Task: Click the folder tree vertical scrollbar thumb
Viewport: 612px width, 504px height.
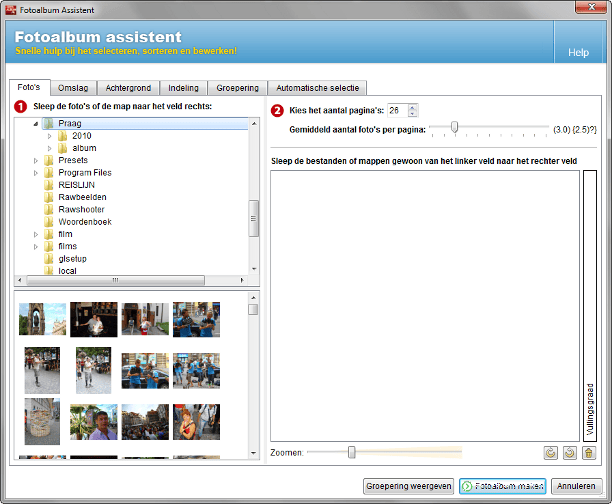Action: [x=254, y=218]
